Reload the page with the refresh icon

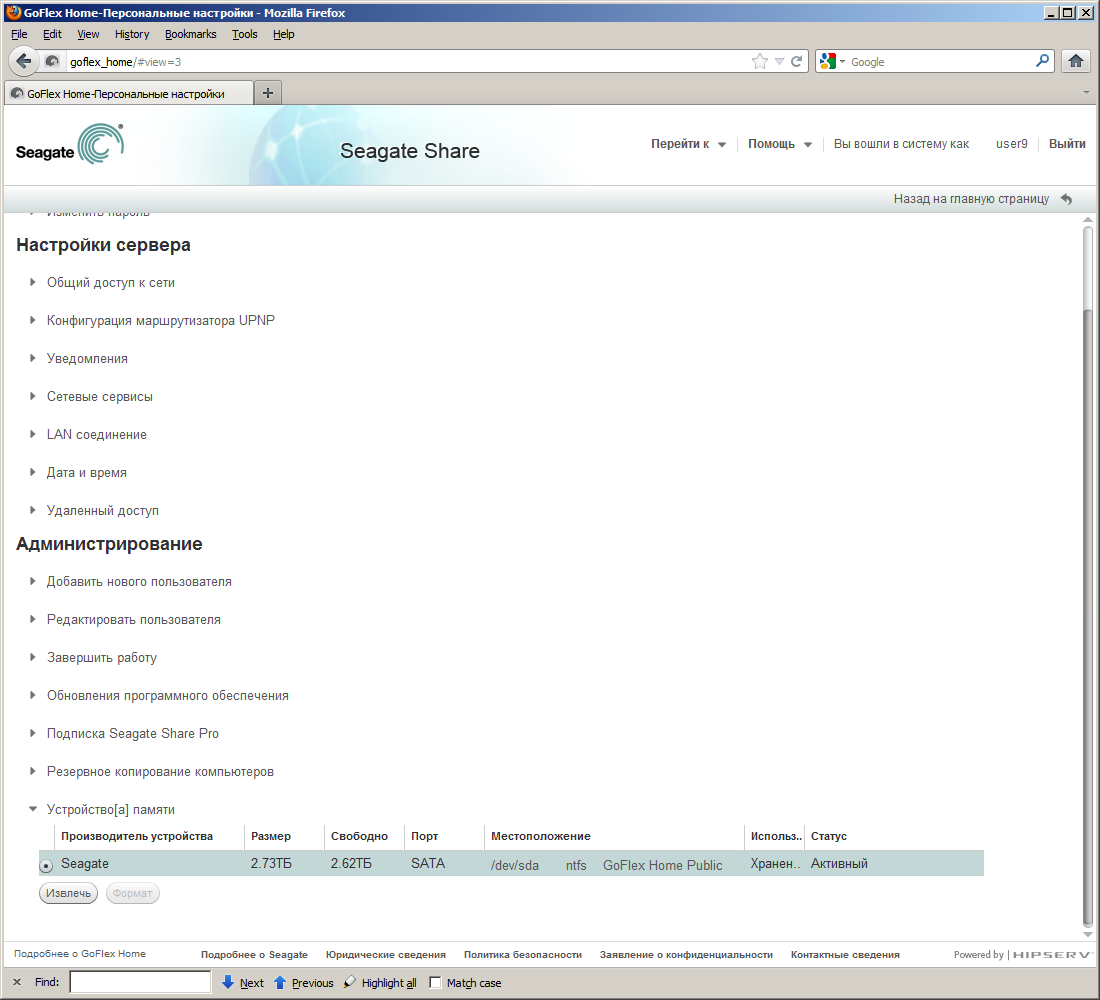(x=796, y=62)
